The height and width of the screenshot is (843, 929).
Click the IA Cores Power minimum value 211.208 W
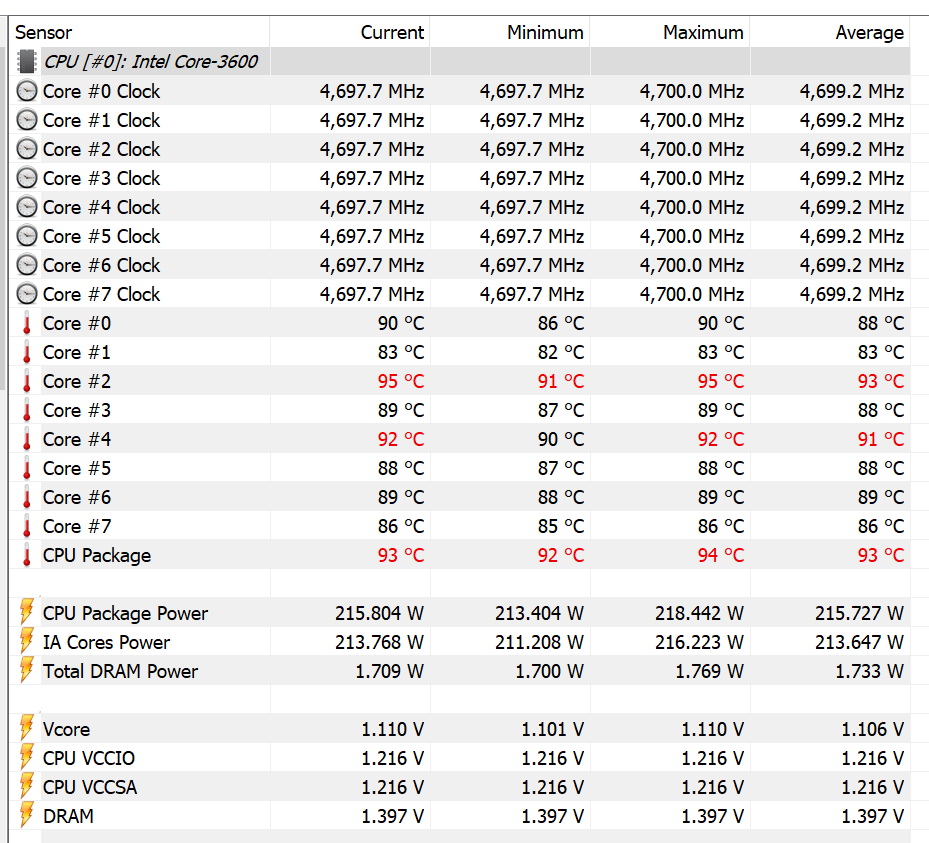[x=539, y=642]
